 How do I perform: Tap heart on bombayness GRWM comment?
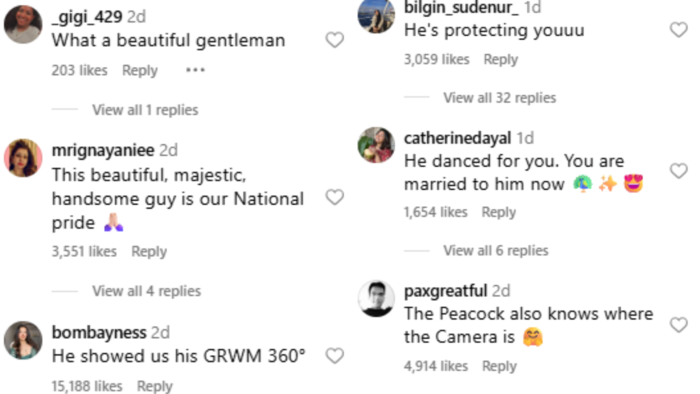334,356
